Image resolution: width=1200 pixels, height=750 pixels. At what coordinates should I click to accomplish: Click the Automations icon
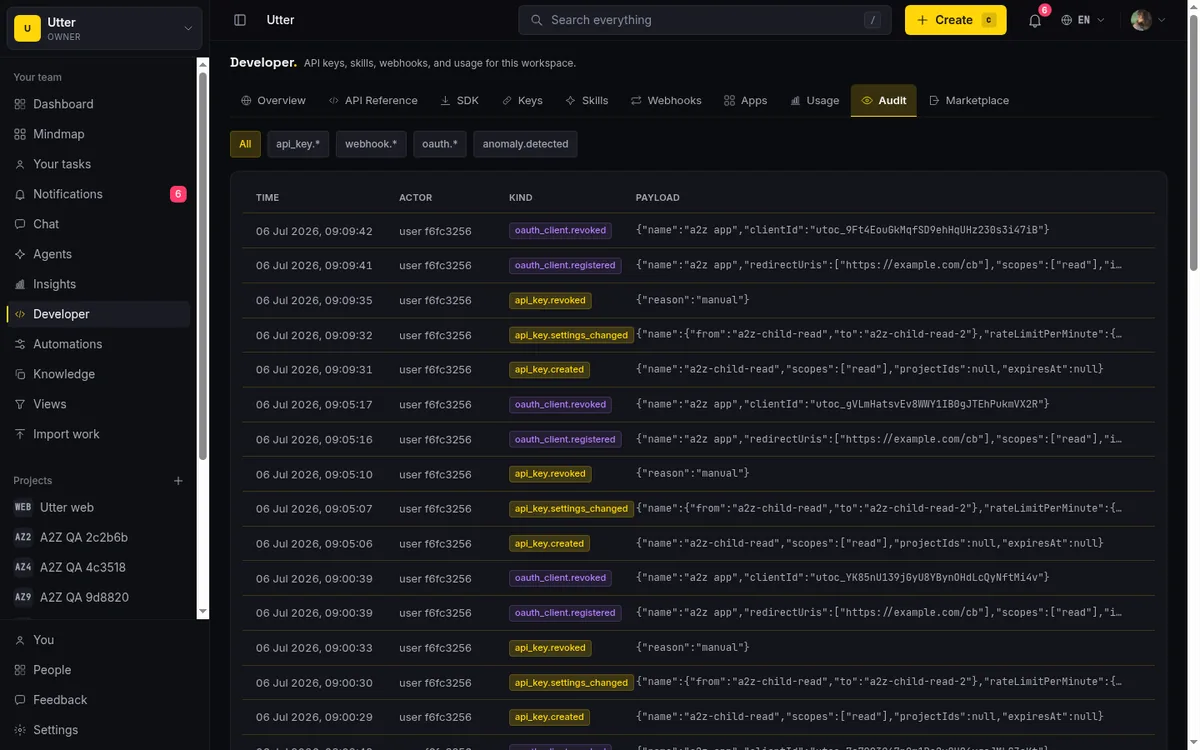point(20,344)
